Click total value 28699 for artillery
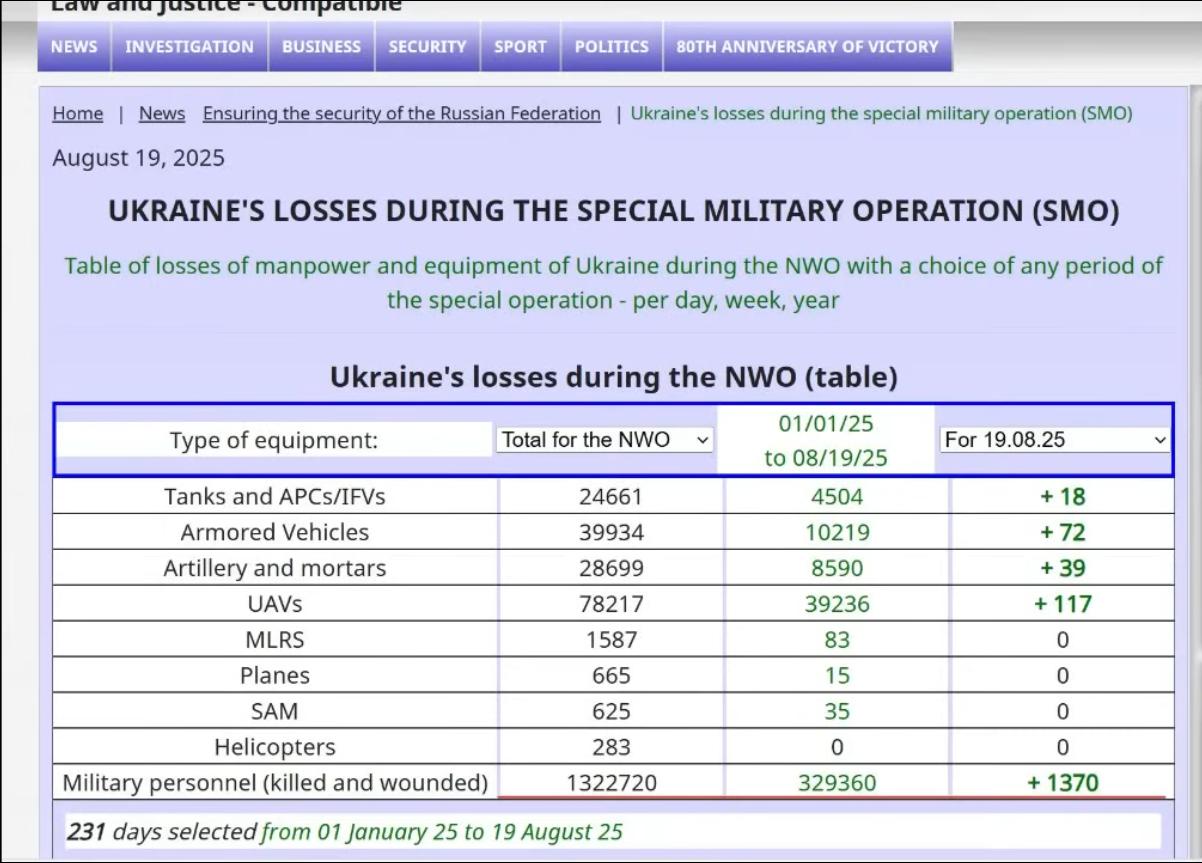Screen dimensions: 1202x863 point(611,568)
